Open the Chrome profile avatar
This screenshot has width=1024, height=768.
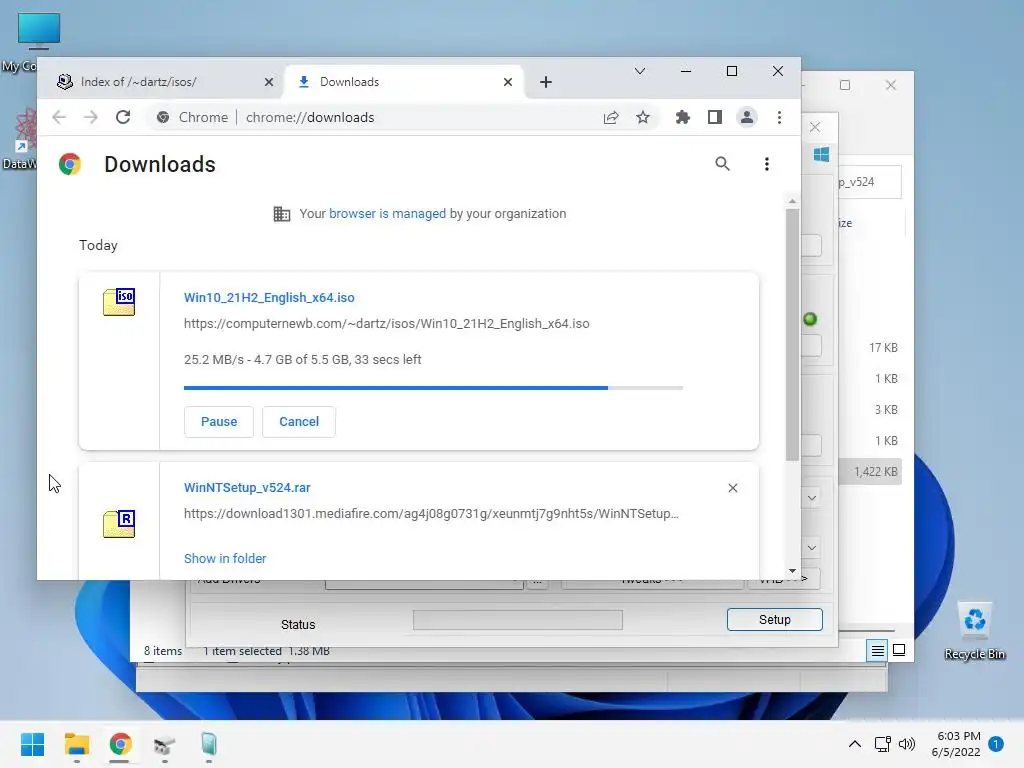[746, 118]
